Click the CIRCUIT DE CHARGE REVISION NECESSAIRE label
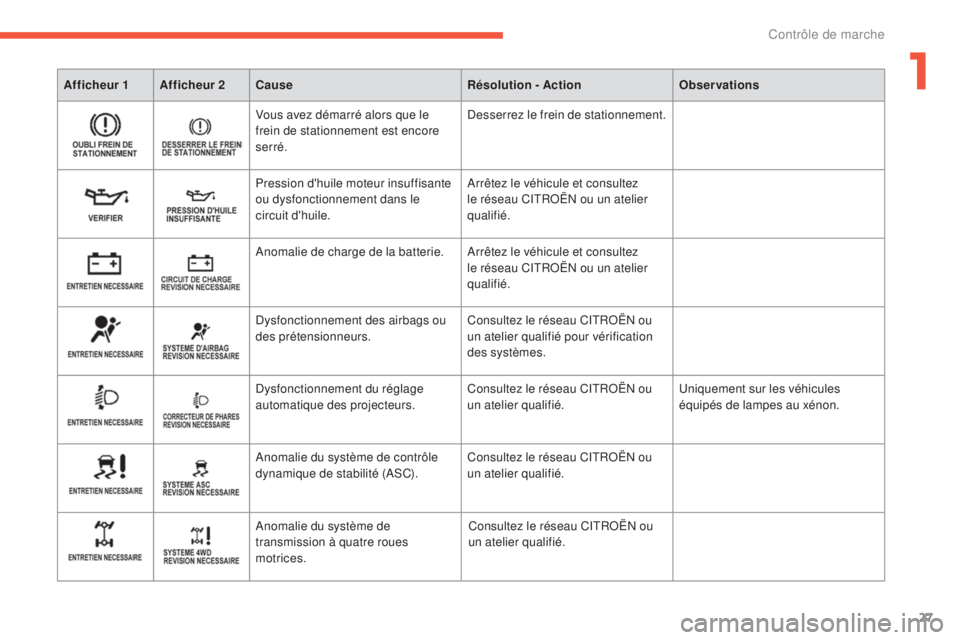Image resolution: width=960 pixels, height=640 pixels. (200, 283)
